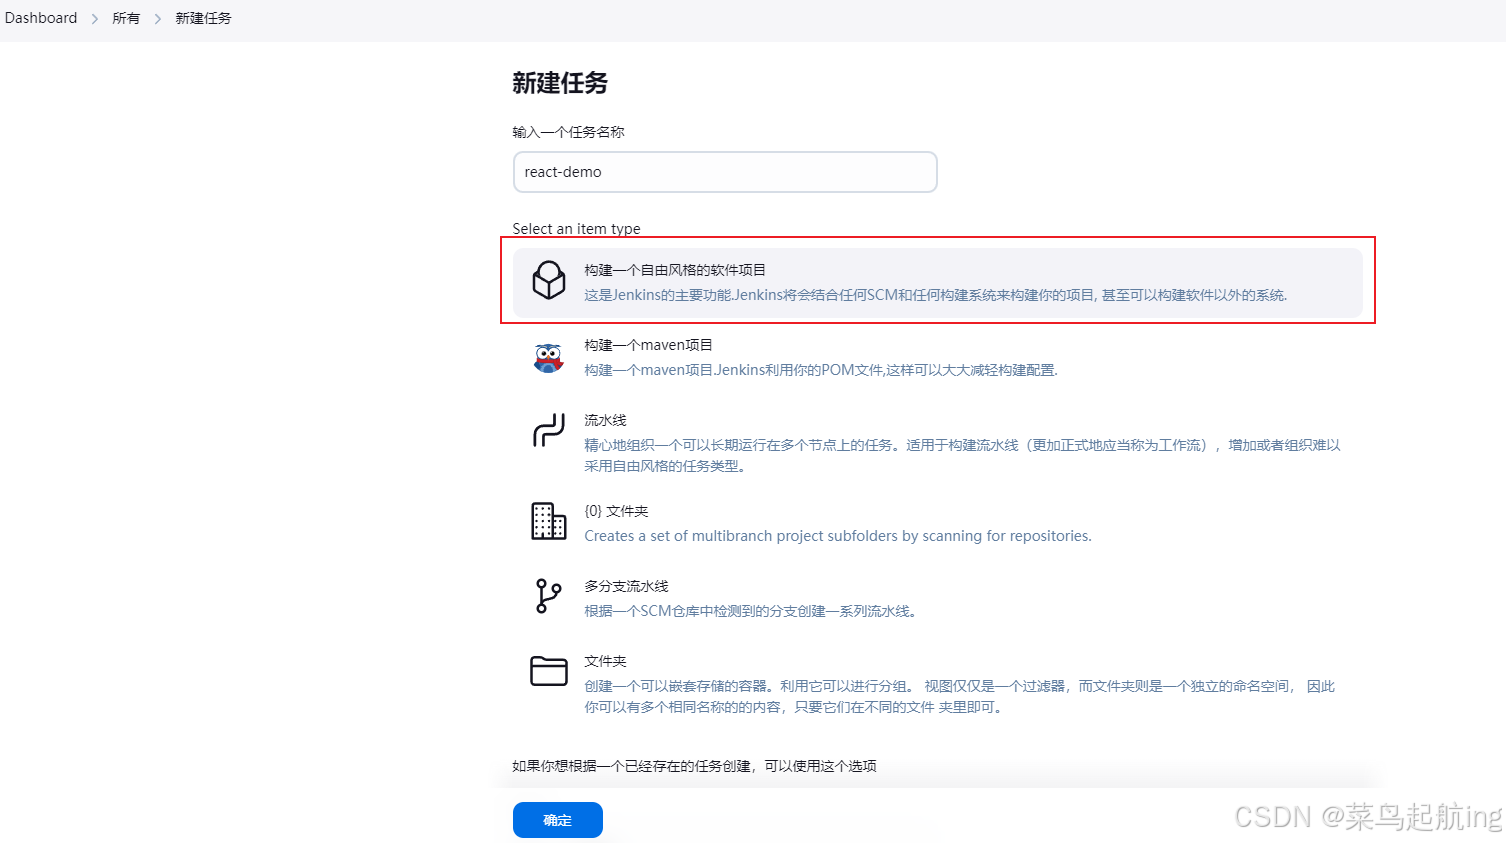Click the 'Select an item type' label
1506x843 pixels.
pyautogui.click(x=576, y=229)
